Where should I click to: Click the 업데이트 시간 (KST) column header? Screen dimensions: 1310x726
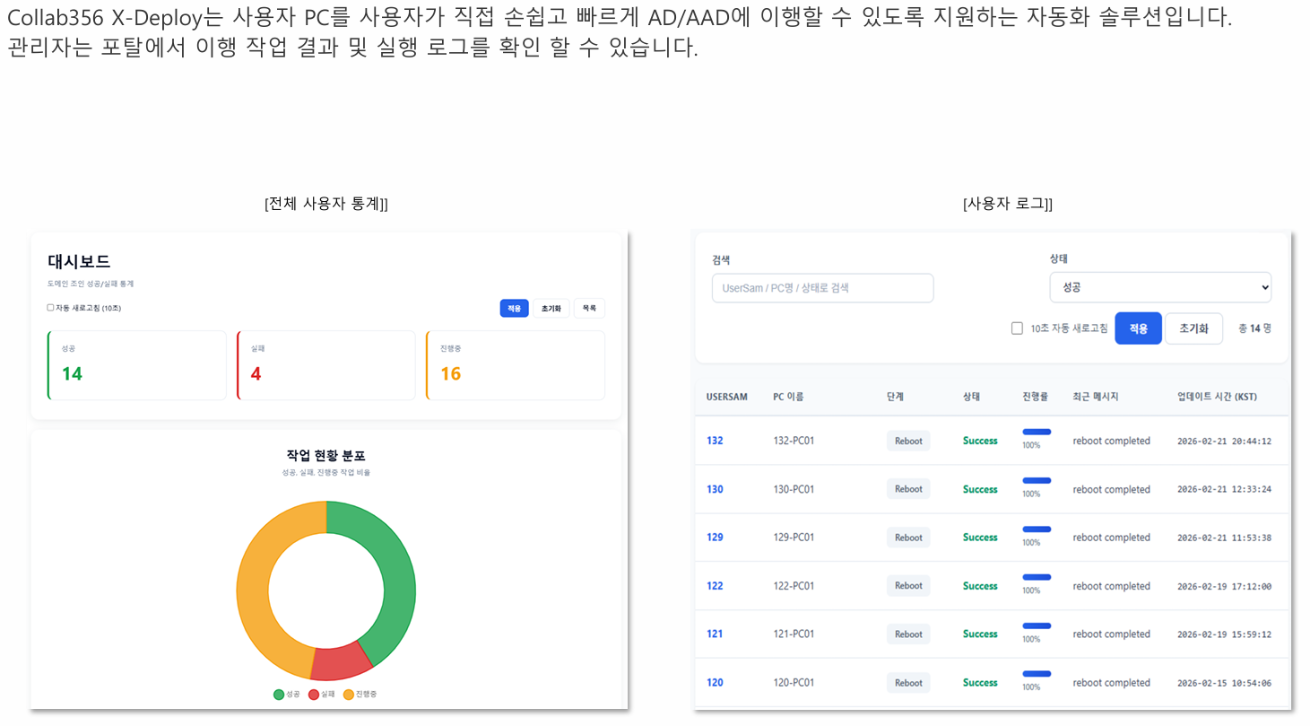point(1217,397)
